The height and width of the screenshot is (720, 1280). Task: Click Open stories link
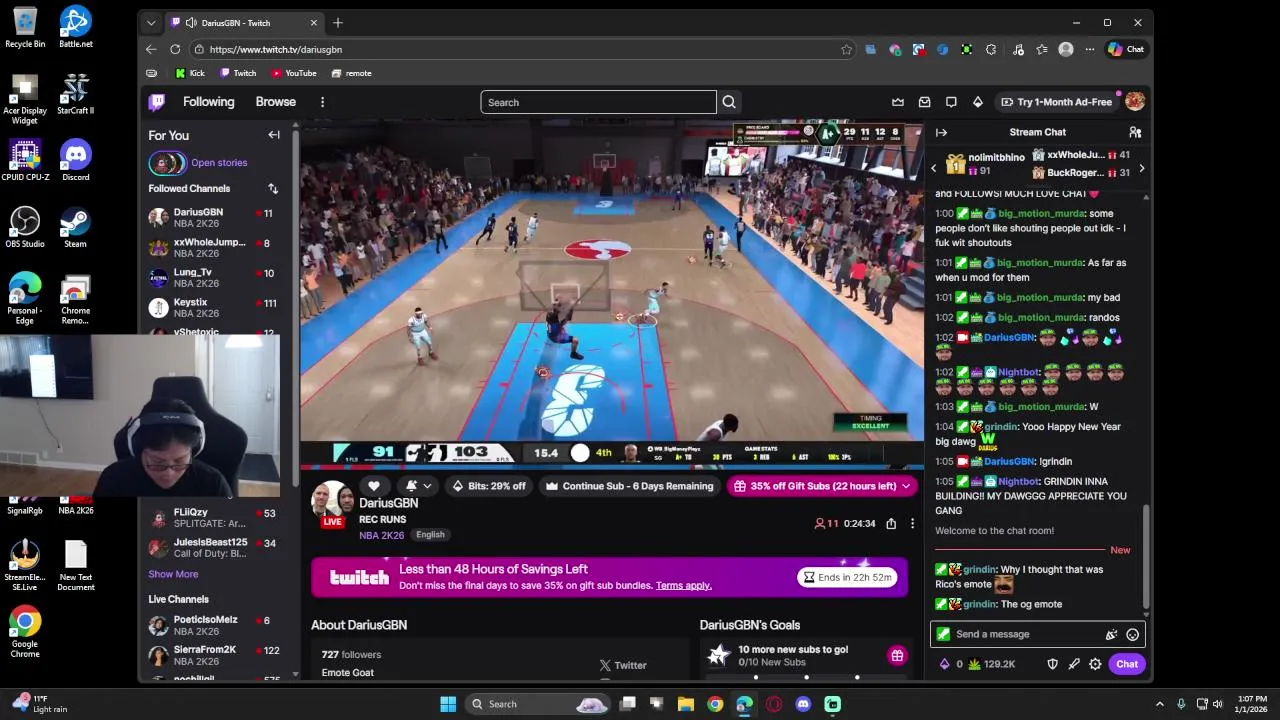219,163
